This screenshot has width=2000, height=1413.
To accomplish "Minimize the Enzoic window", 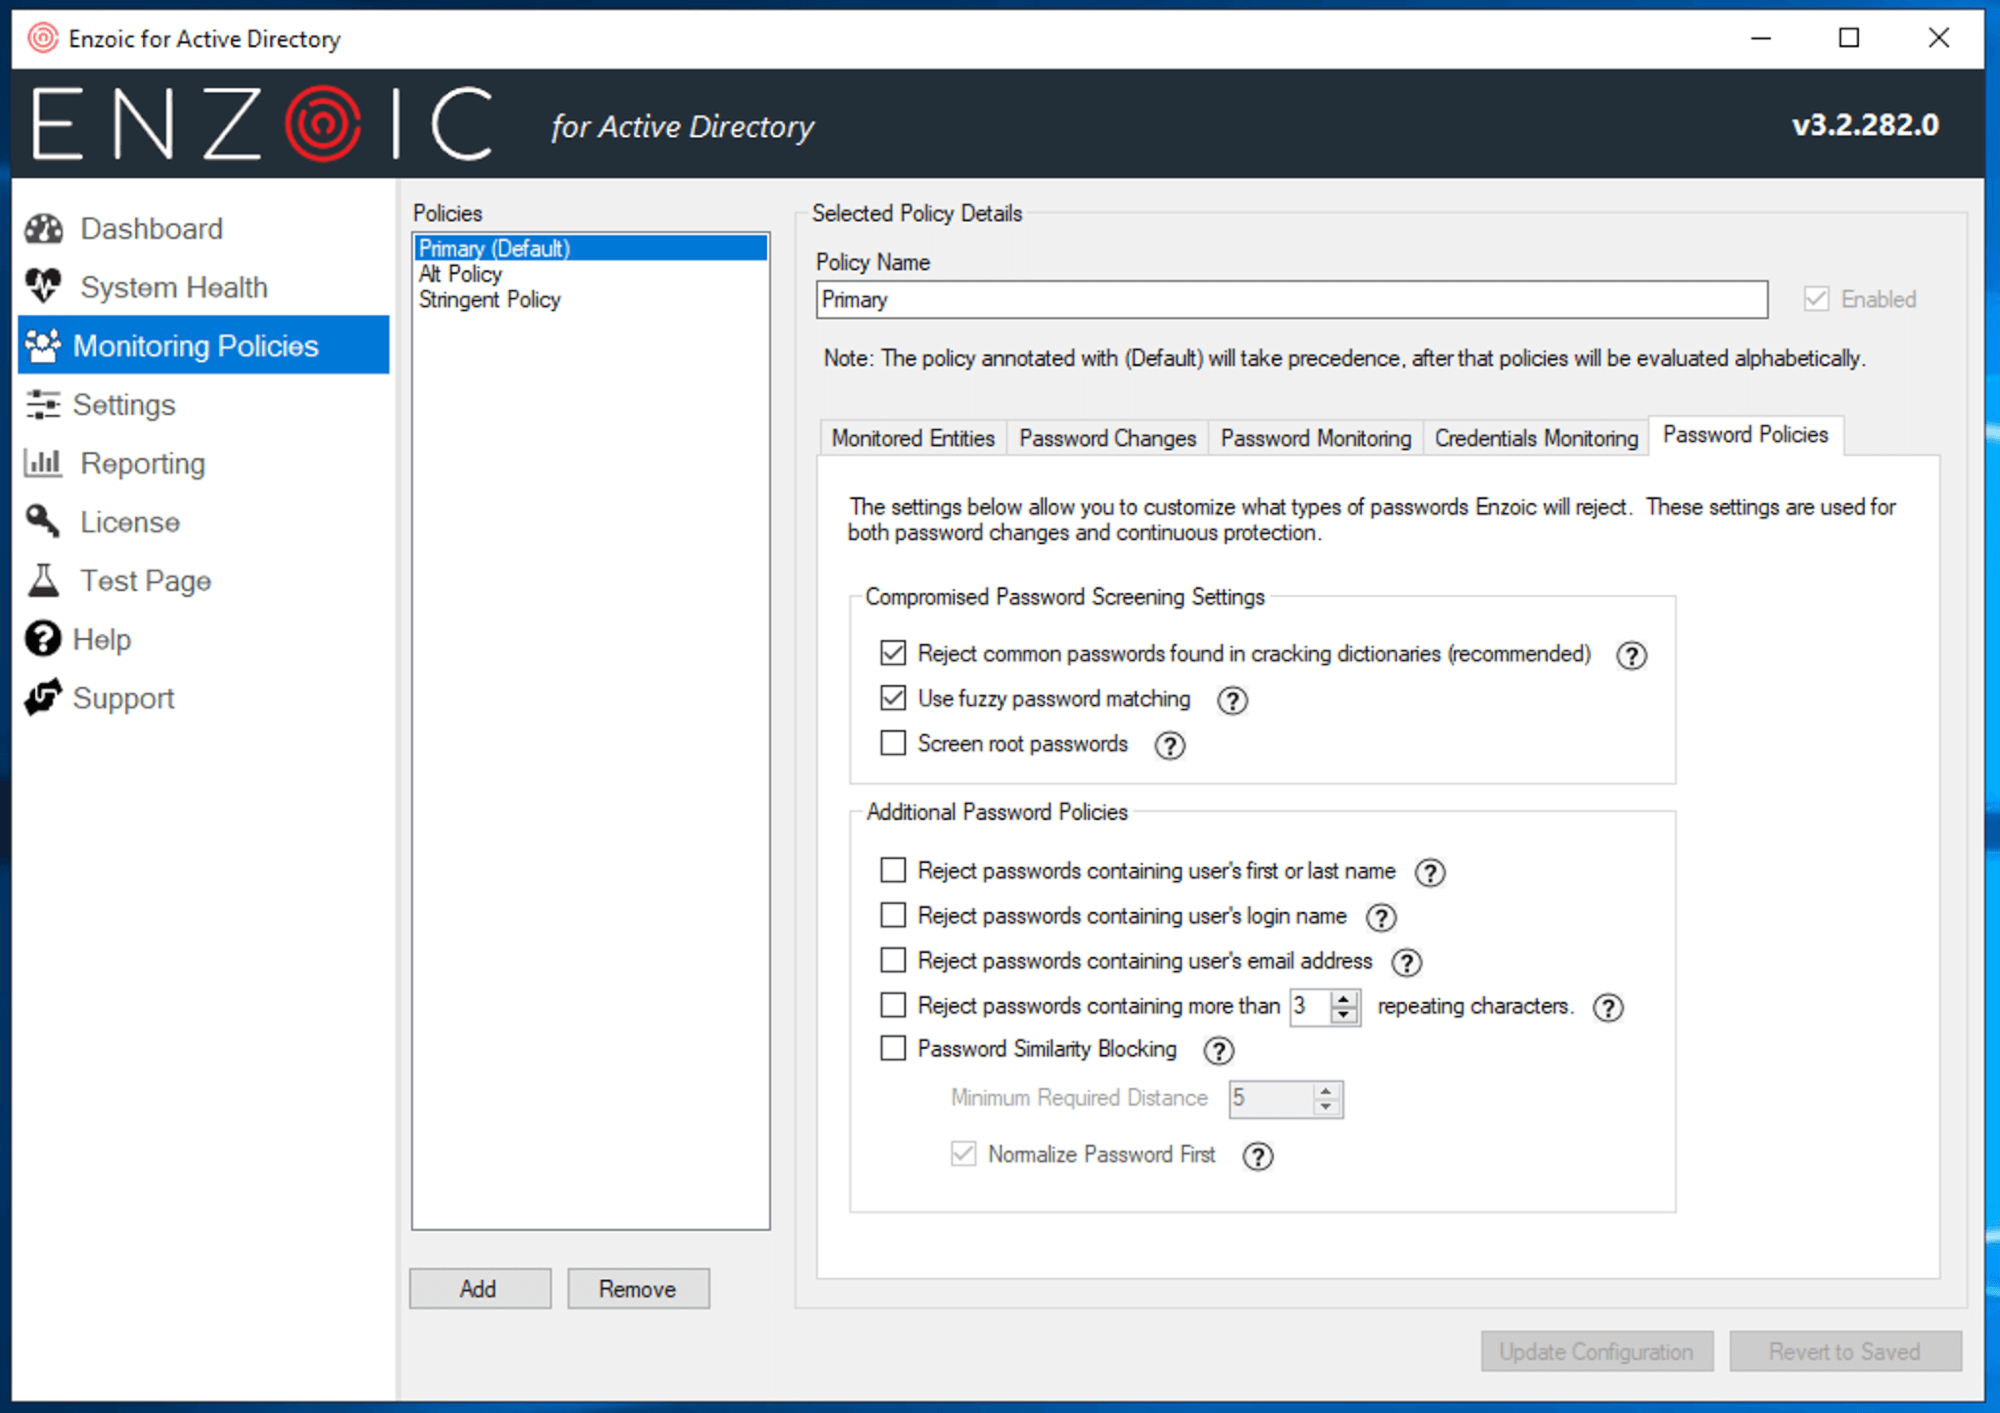I will [x=1761, y=38].
